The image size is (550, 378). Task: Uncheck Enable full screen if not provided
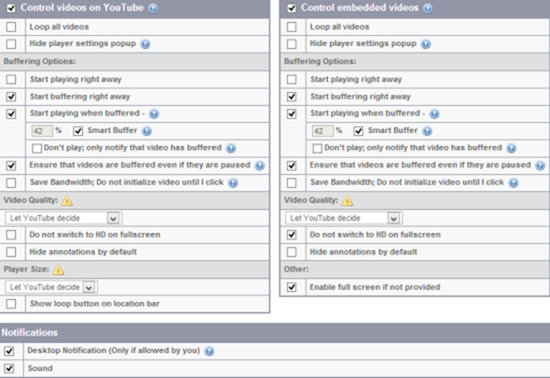pyautogui.click(x=291, y=287)
